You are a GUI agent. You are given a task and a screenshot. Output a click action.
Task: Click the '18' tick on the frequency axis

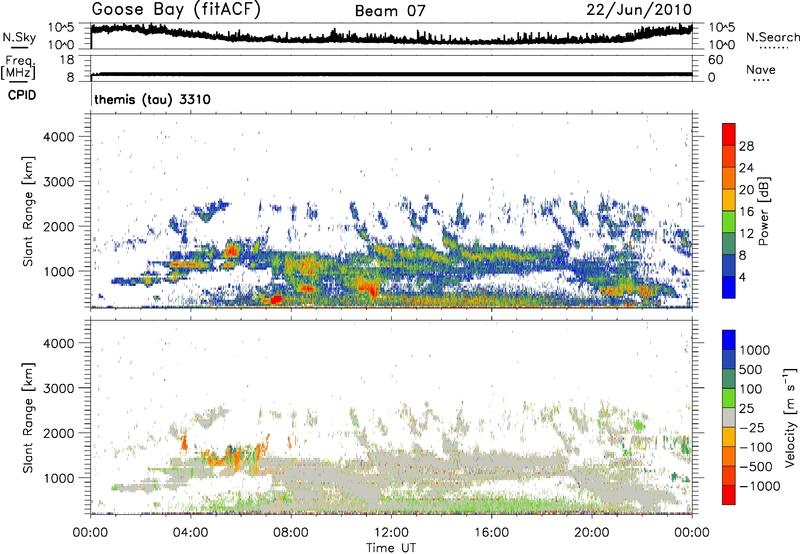coord(67,60)
